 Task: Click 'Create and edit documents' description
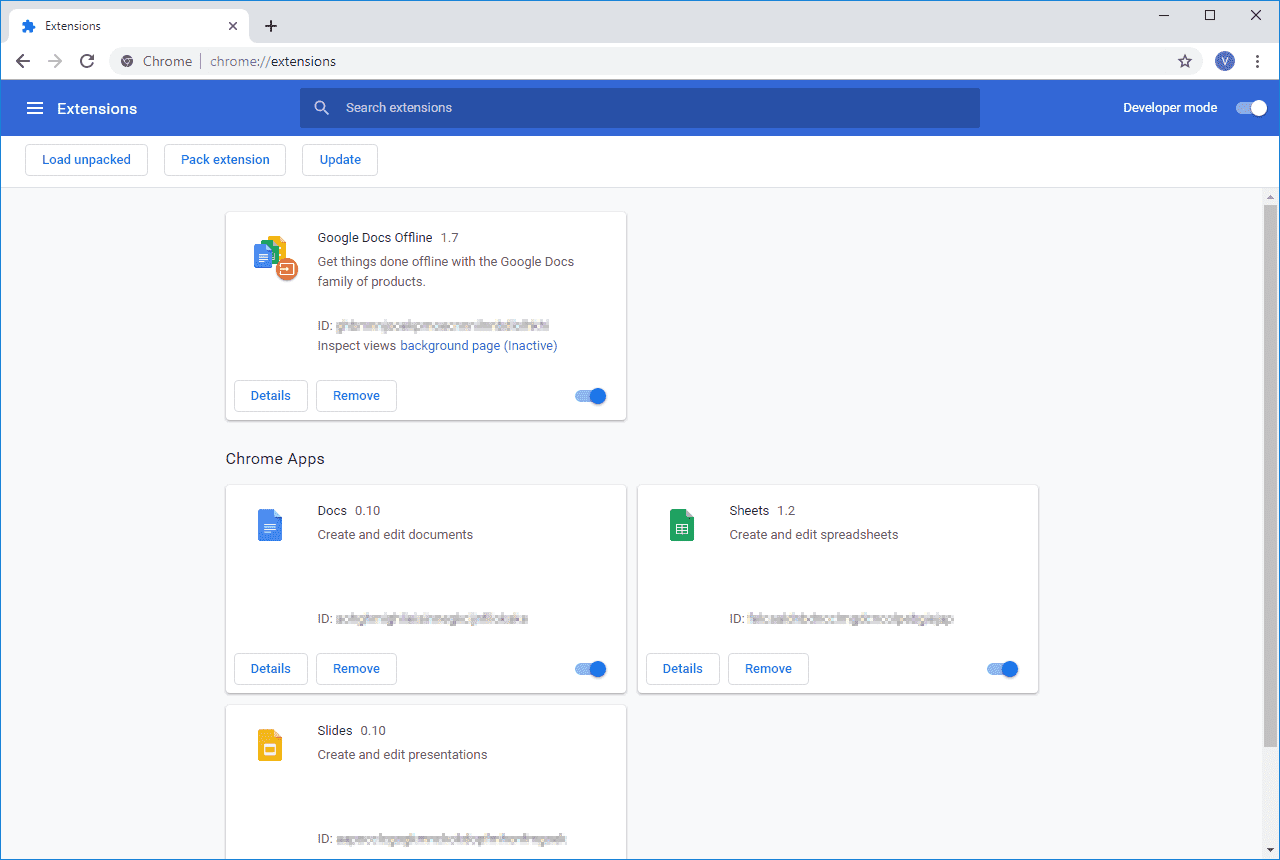click(395, 535)
